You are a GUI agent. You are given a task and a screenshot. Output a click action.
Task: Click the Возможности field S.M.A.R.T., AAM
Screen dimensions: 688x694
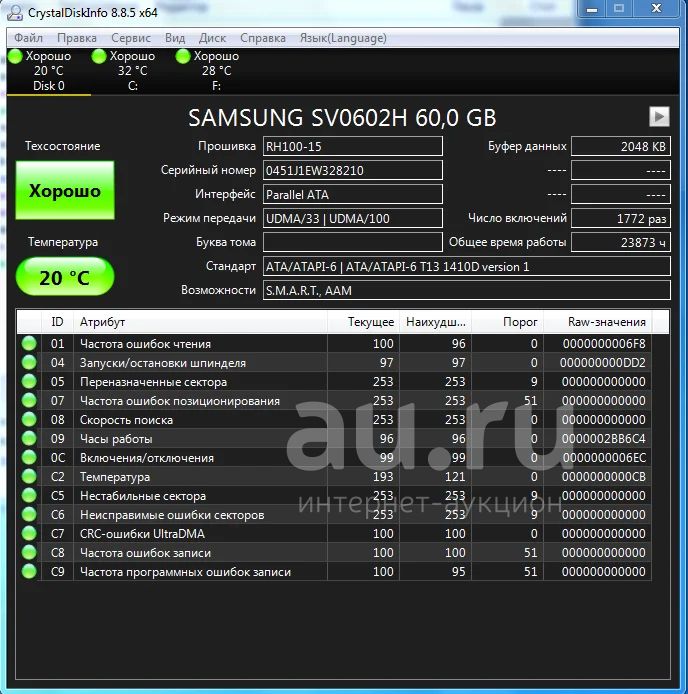pos(467,290)
